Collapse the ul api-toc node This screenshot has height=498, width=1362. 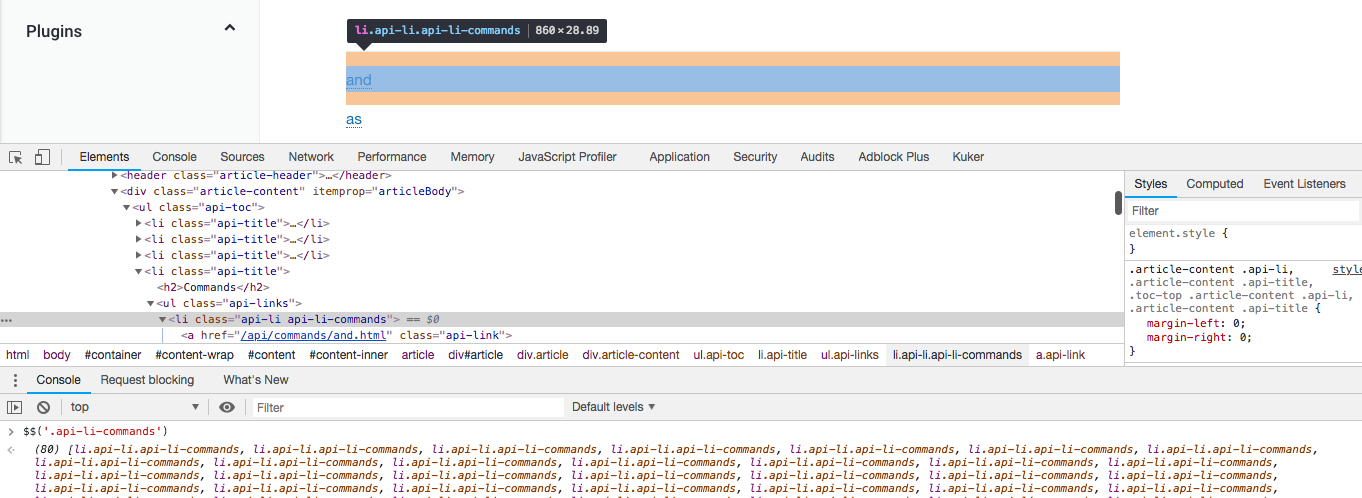click(x=127, y=207)
